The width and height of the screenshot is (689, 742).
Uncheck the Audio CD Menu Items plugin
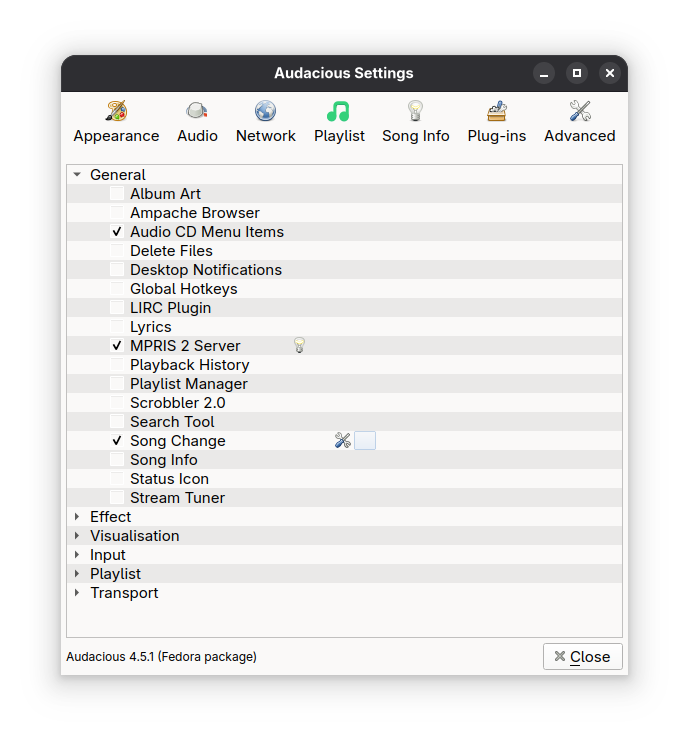pos(117,232)
